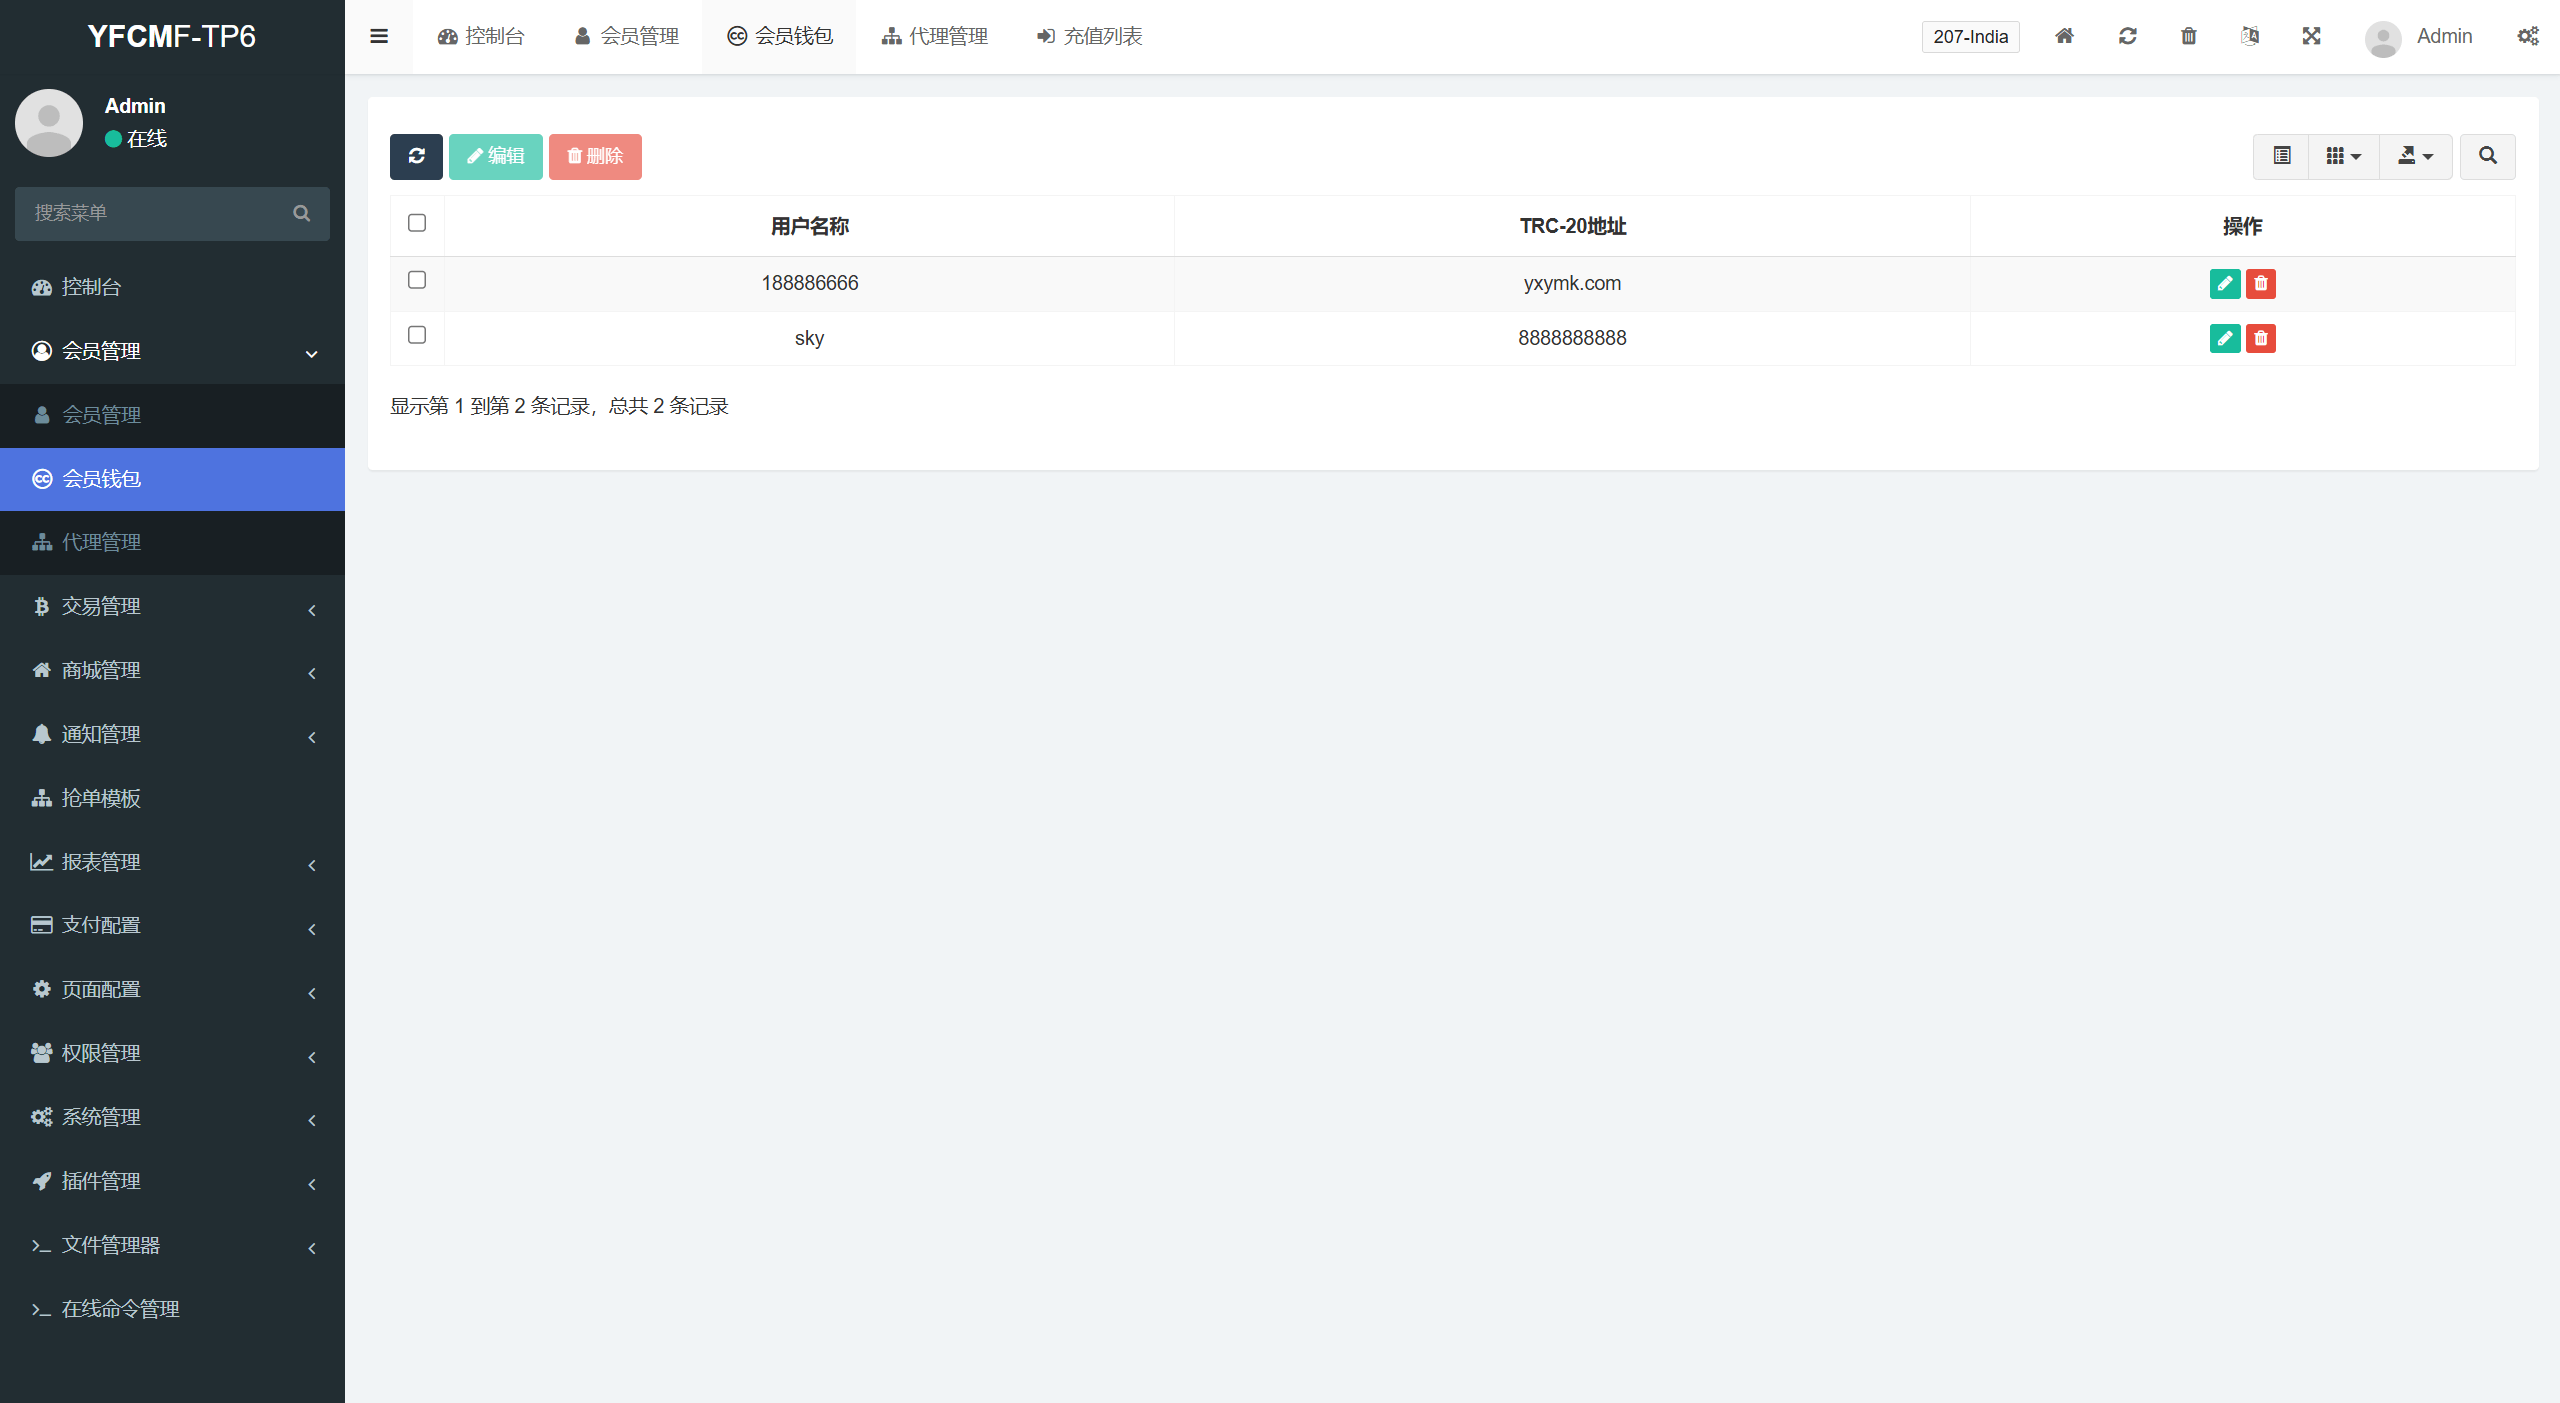Click the dark refresh table button
The height and width of the screenshot is (1403, 2560).
coord(416,156)
